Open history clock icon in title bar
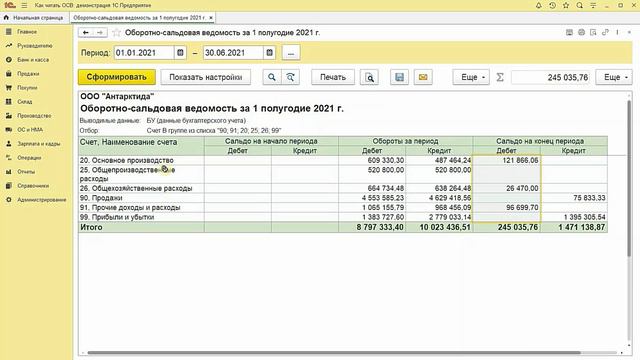The height and width of the screenshot is (360, 640). [x=552, y=5]
